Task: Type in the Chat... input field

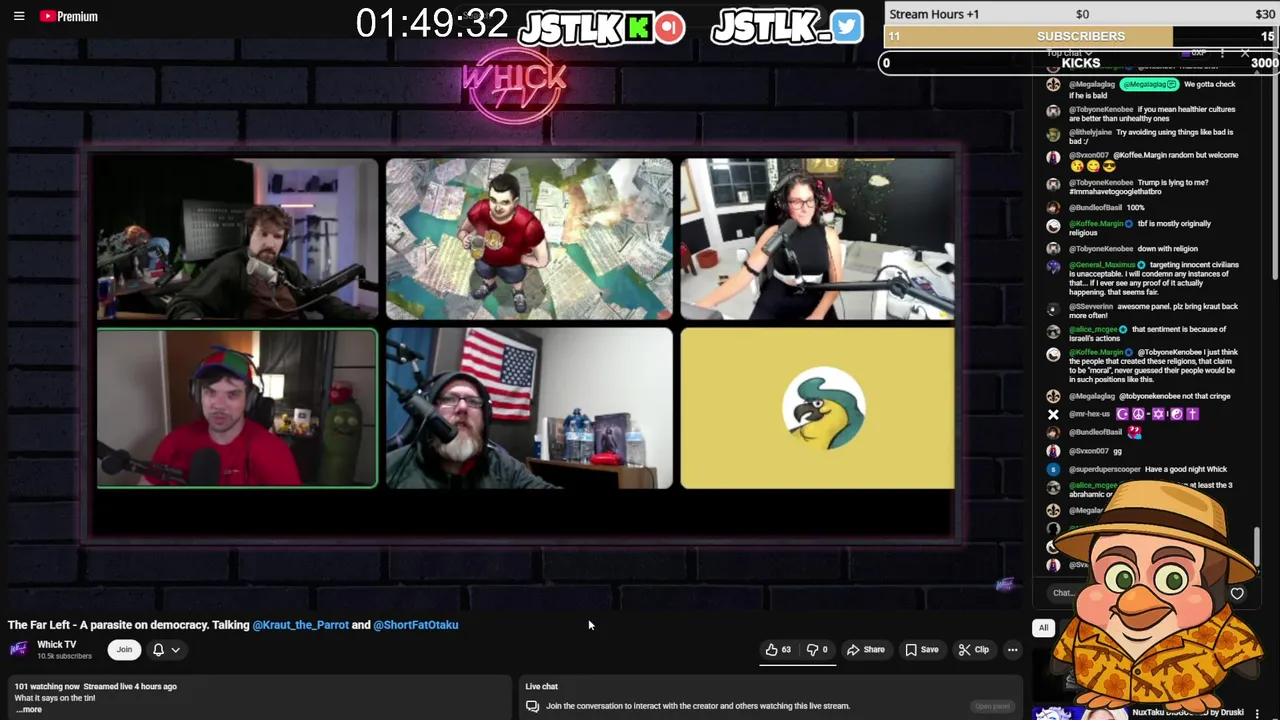Action: click(x=1063, y=593)
